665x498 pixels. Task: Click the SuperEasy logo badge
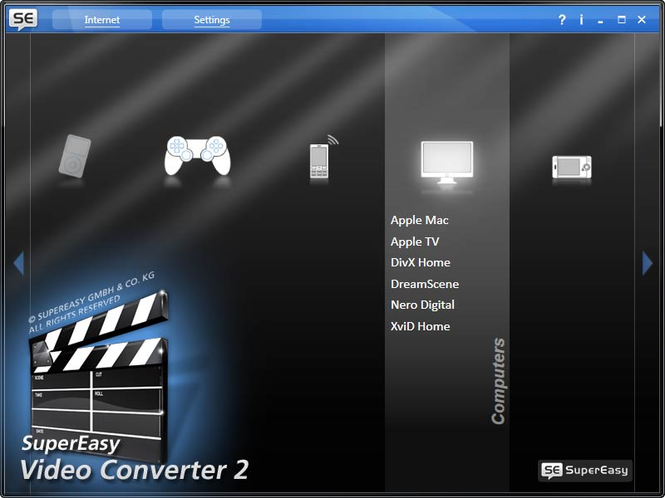click(585, 470)
